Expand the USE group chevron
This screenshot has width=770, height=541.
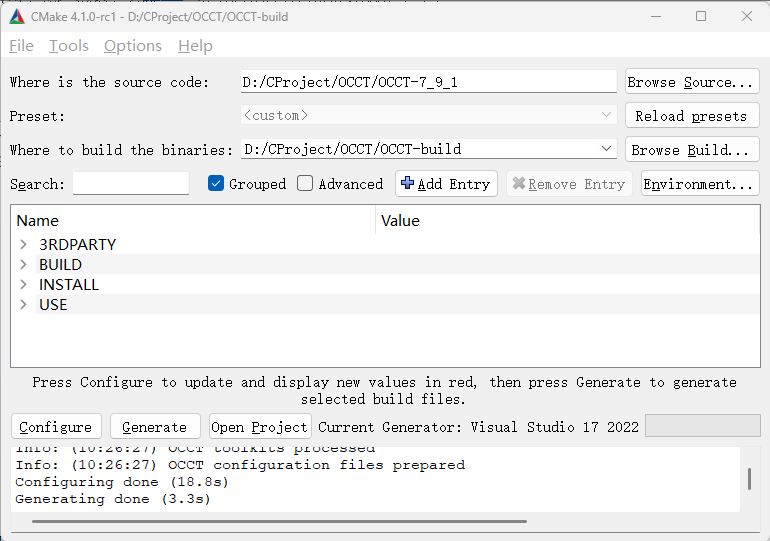tap(23, 305)
